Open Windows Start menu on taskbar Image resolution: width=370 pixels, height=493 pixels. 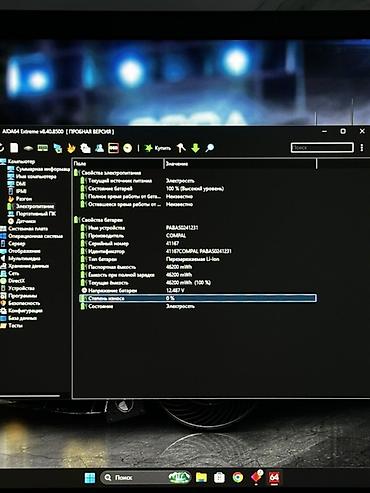[90, 478]
